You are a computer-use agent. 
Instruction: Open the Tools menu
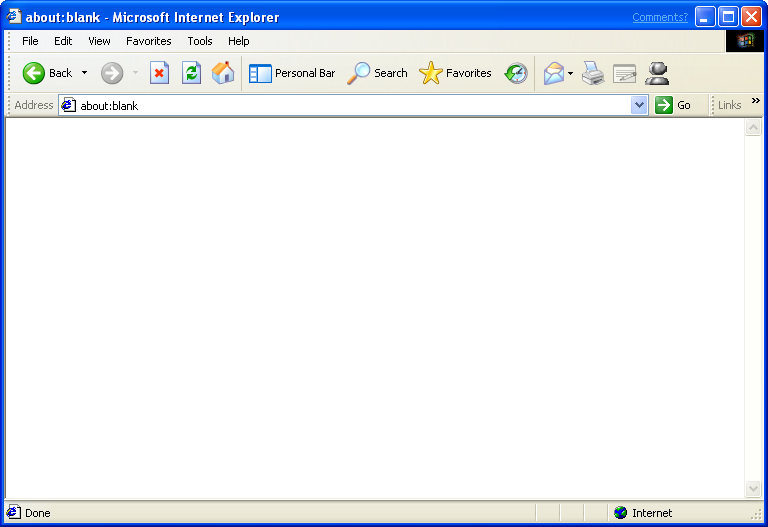(x=200, y=41)
